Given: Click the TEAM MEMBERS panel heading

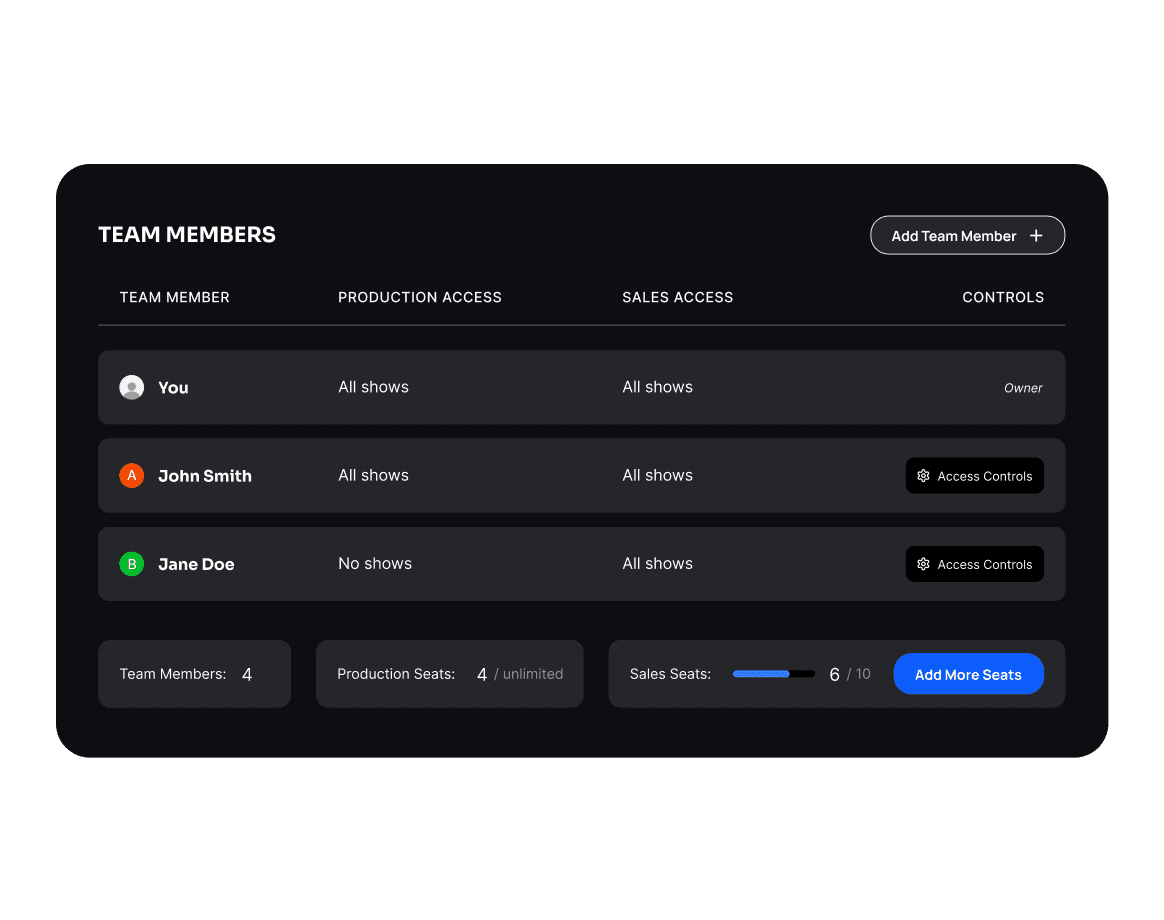Looking at the screenshot, I should (186, 234).
